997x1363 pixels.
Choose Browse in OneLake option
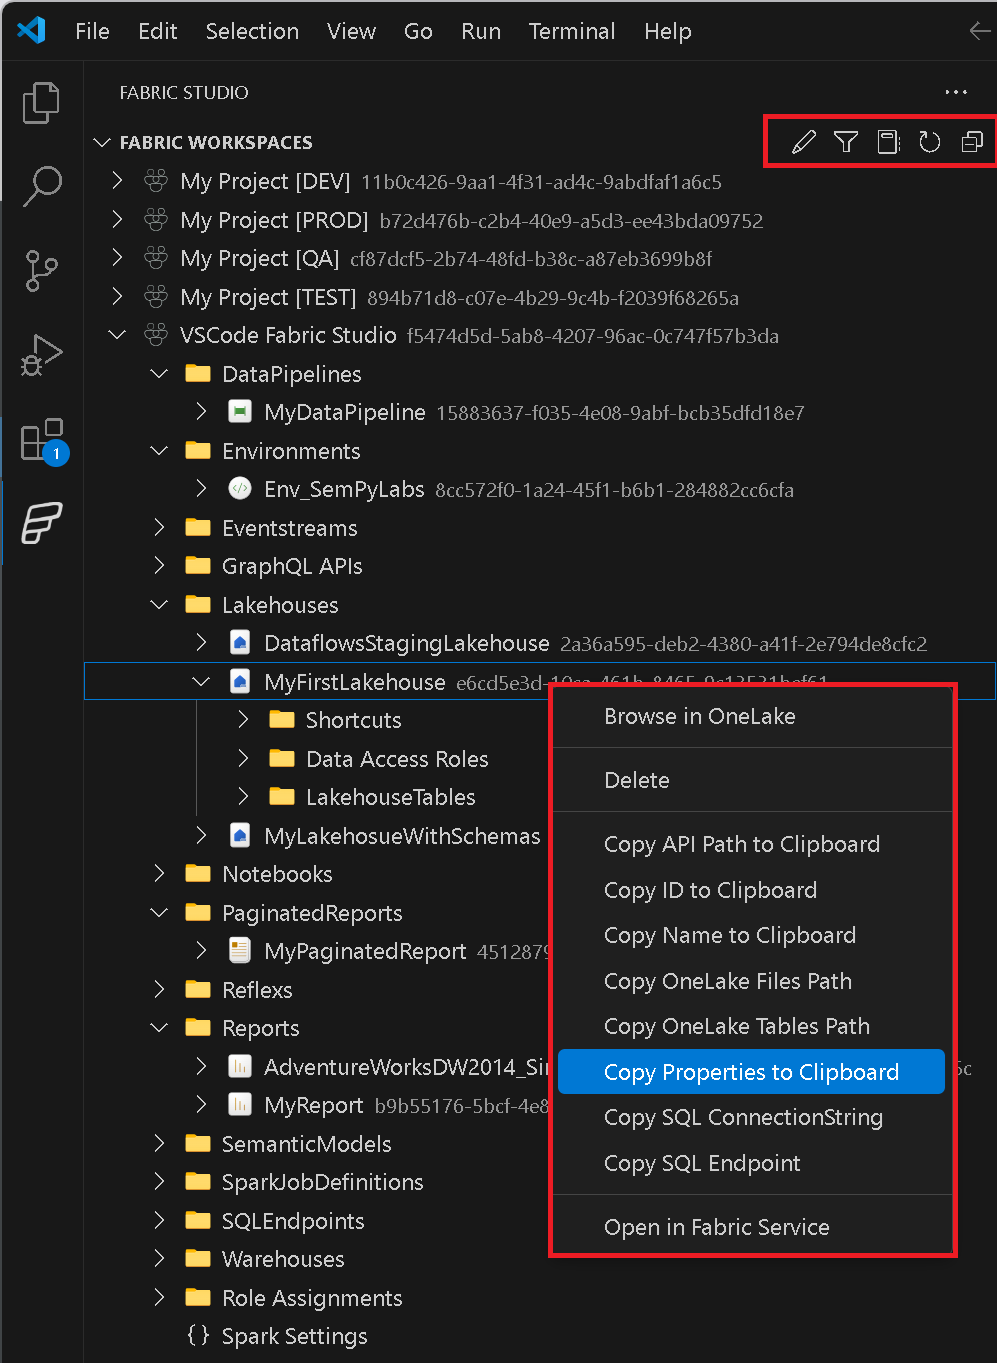point(699,716)
